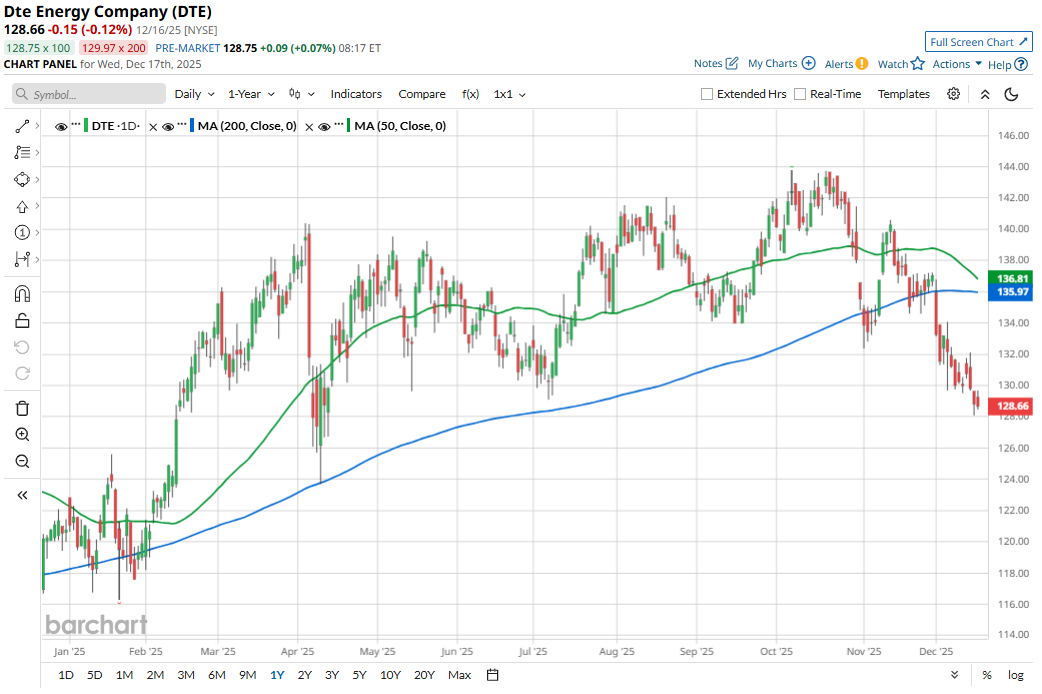Enable the Extended Hrs checkbox

[x=707, y=94]
